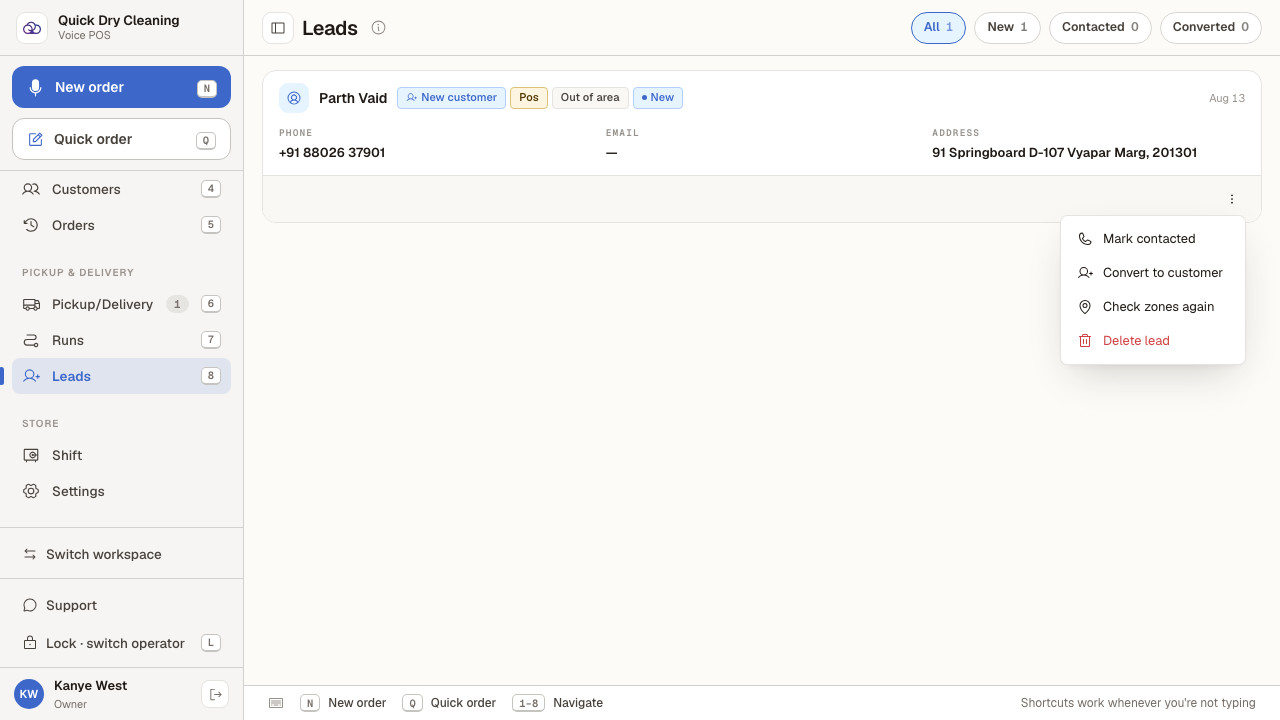Click the Out of area tag
The image size is (1280, 720).
(x=590, y=98)
